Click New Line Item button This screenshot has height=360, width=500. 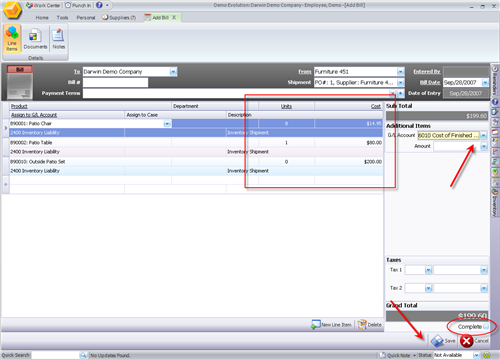tap(331, 325)
